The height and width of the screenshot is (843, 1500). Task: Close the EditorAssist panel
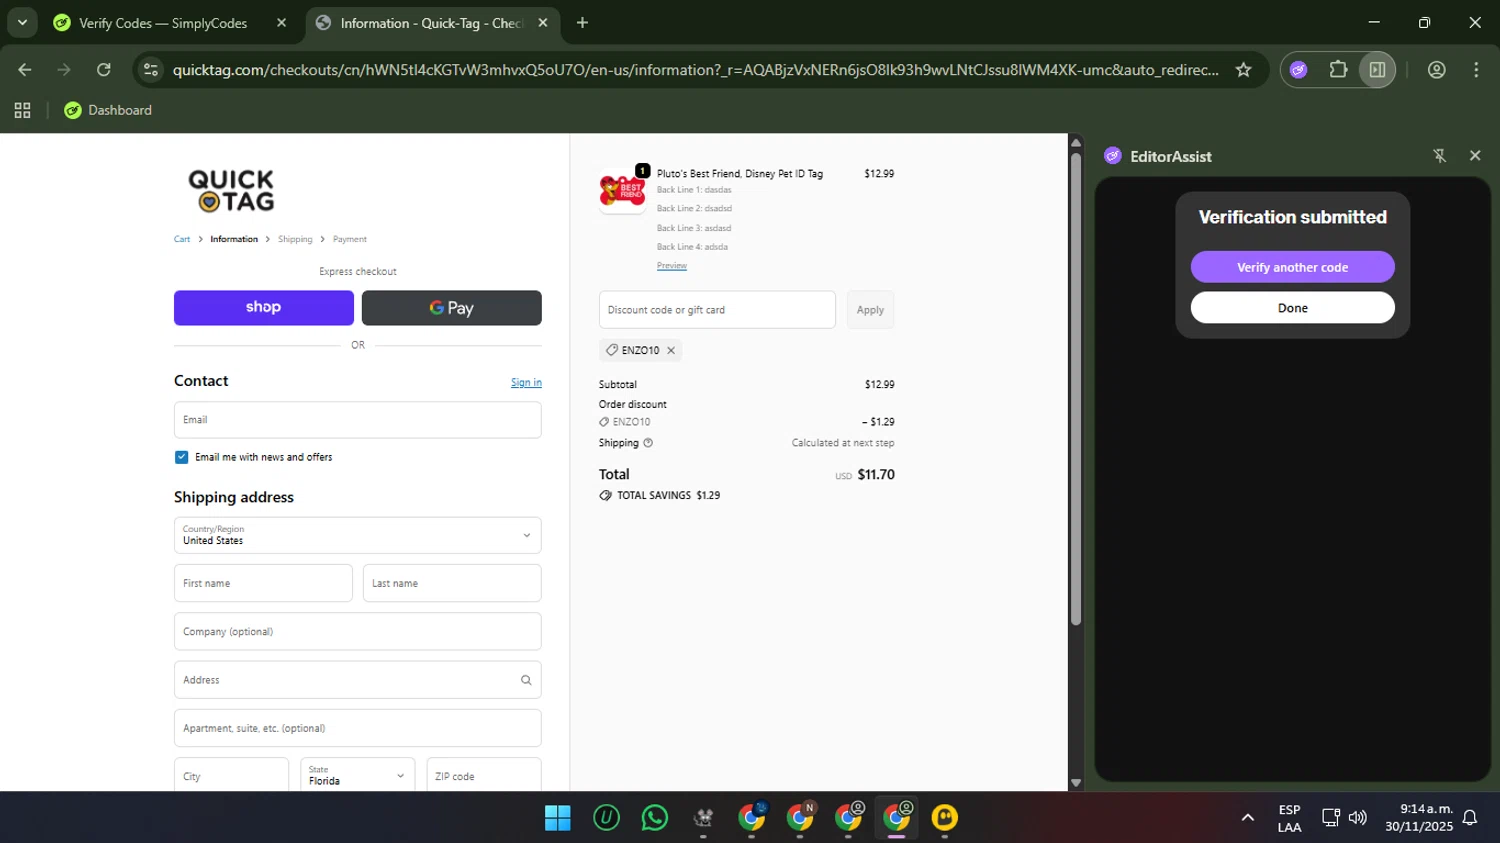click(x=1475, y=155)
